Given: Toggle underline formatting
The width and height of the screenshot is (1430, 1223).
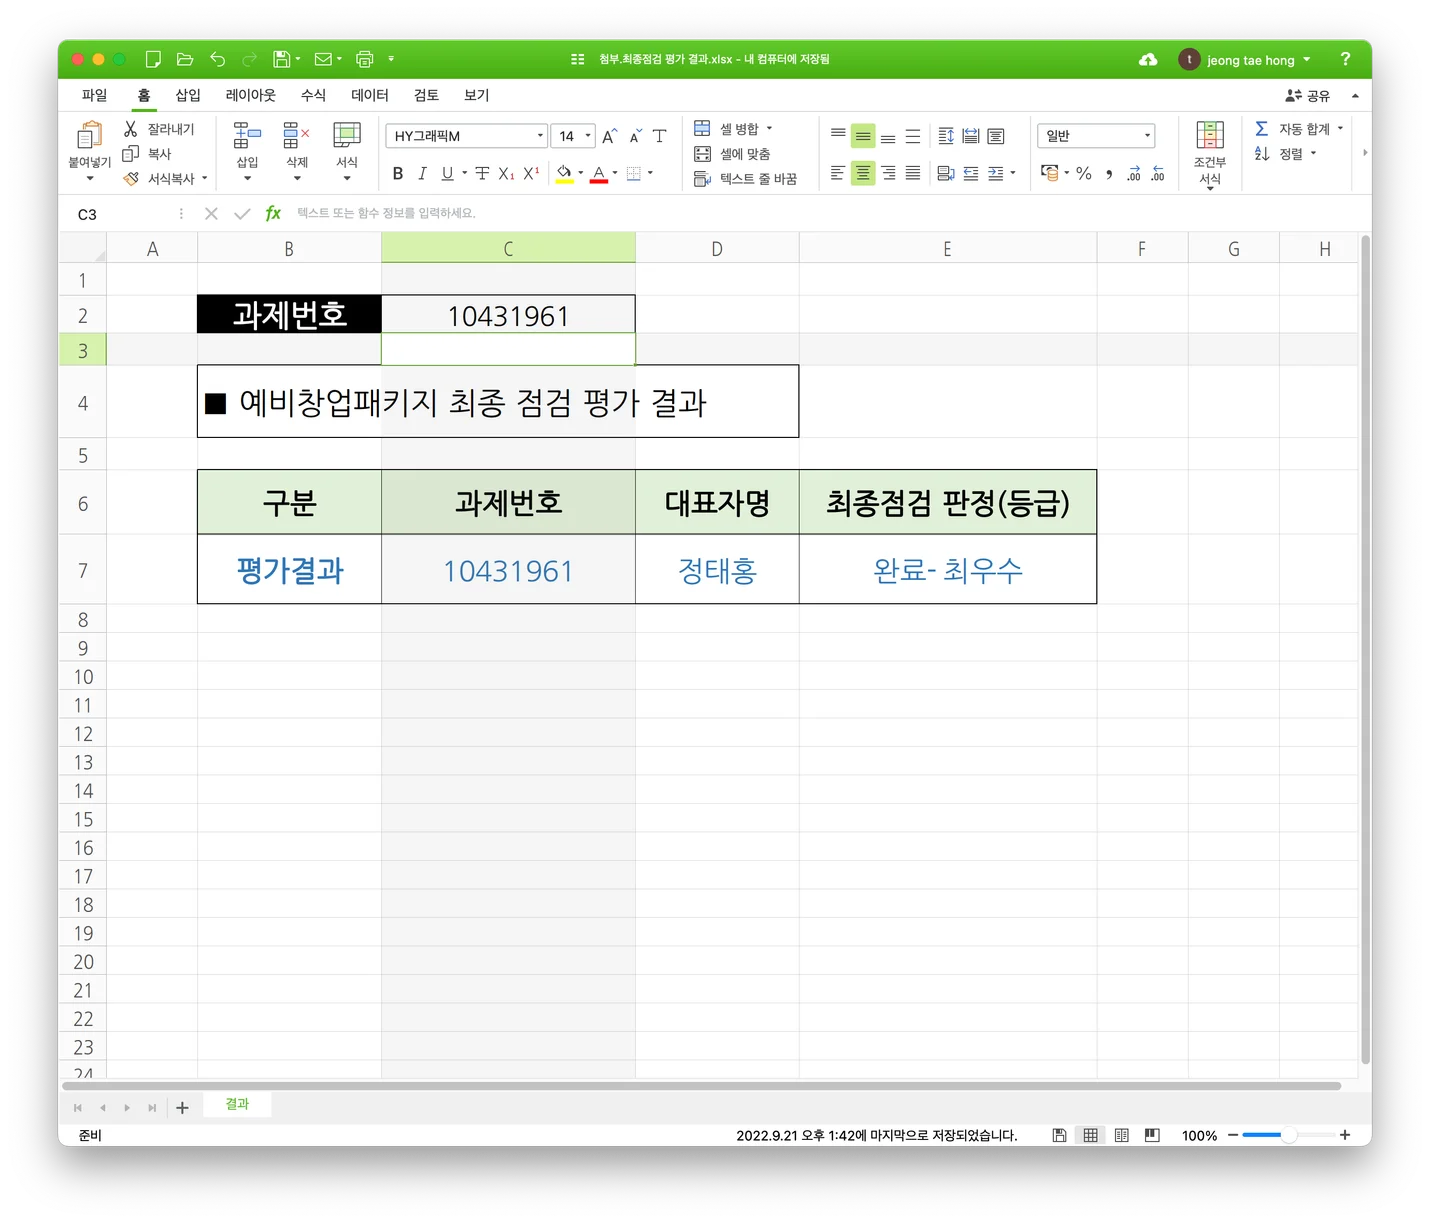Looking at the screenshot, I should pos(447,174).
